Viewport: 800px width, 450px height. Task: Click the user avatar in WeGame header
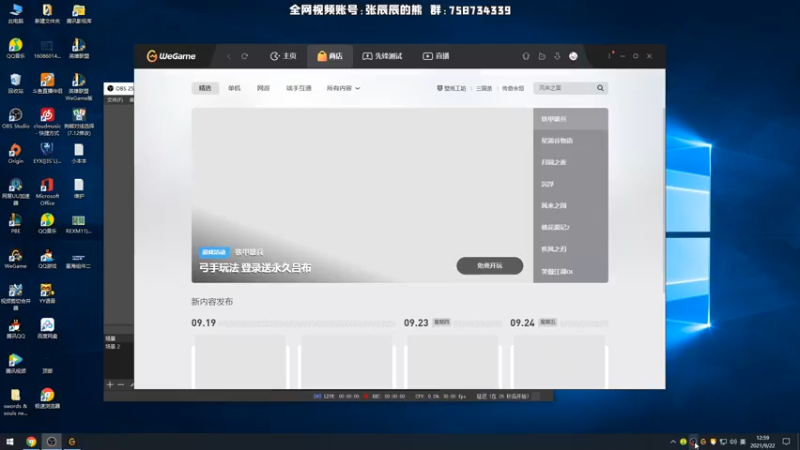click(x=573, y=56)
